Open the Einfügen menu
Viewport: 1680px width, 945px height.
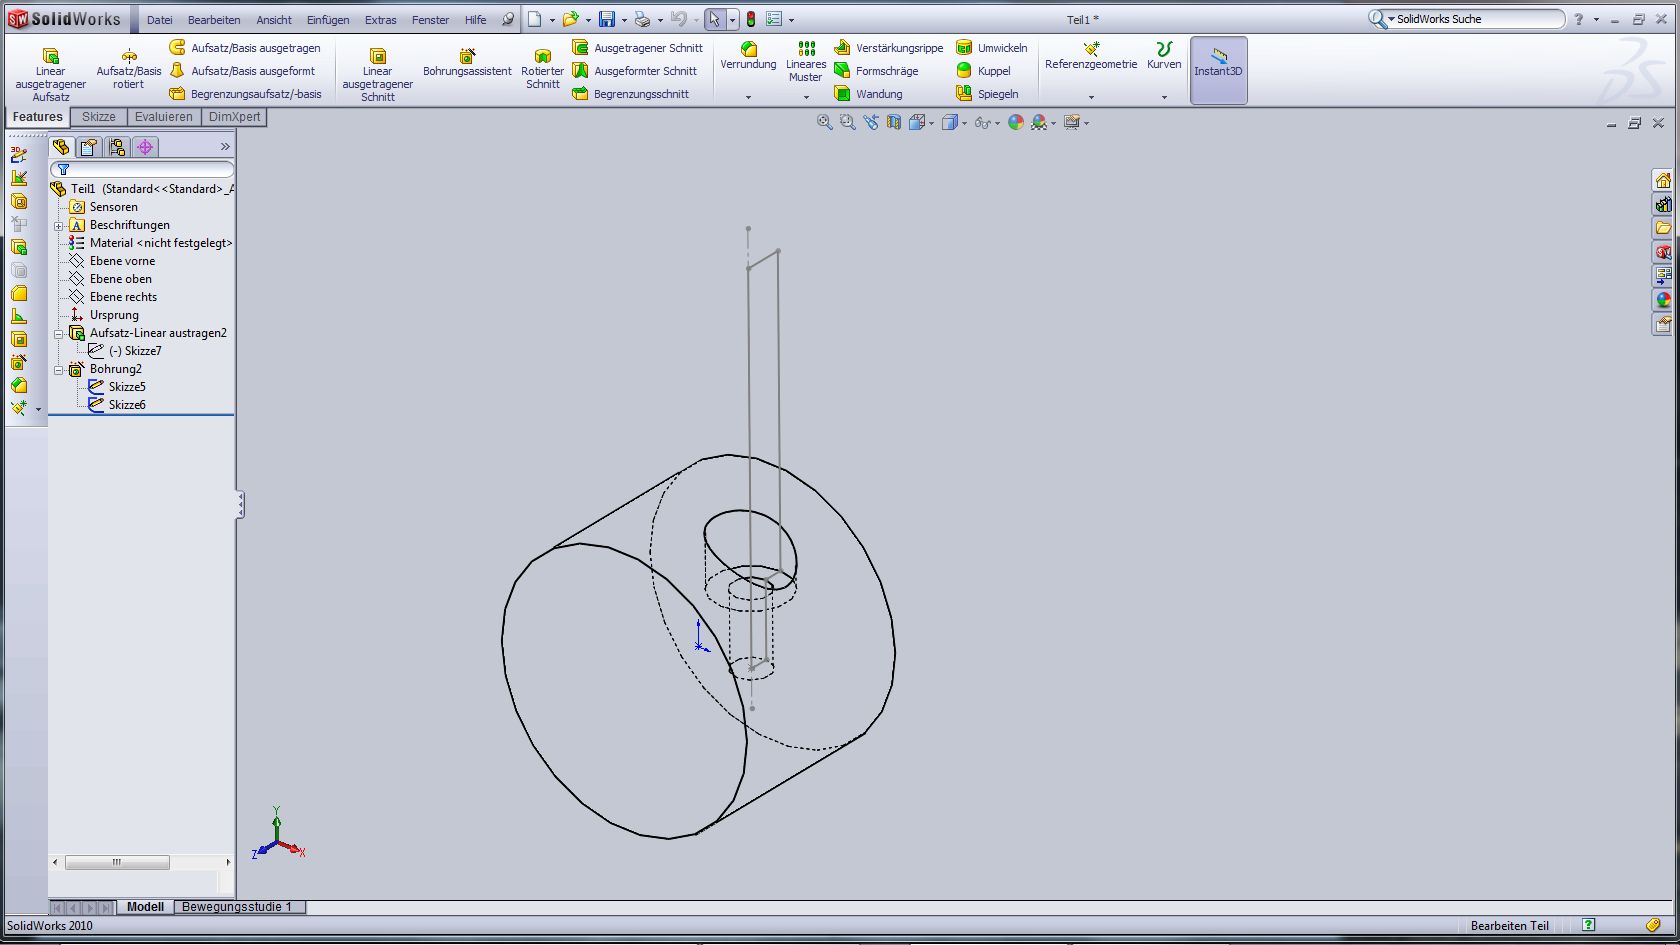point(327,20)
